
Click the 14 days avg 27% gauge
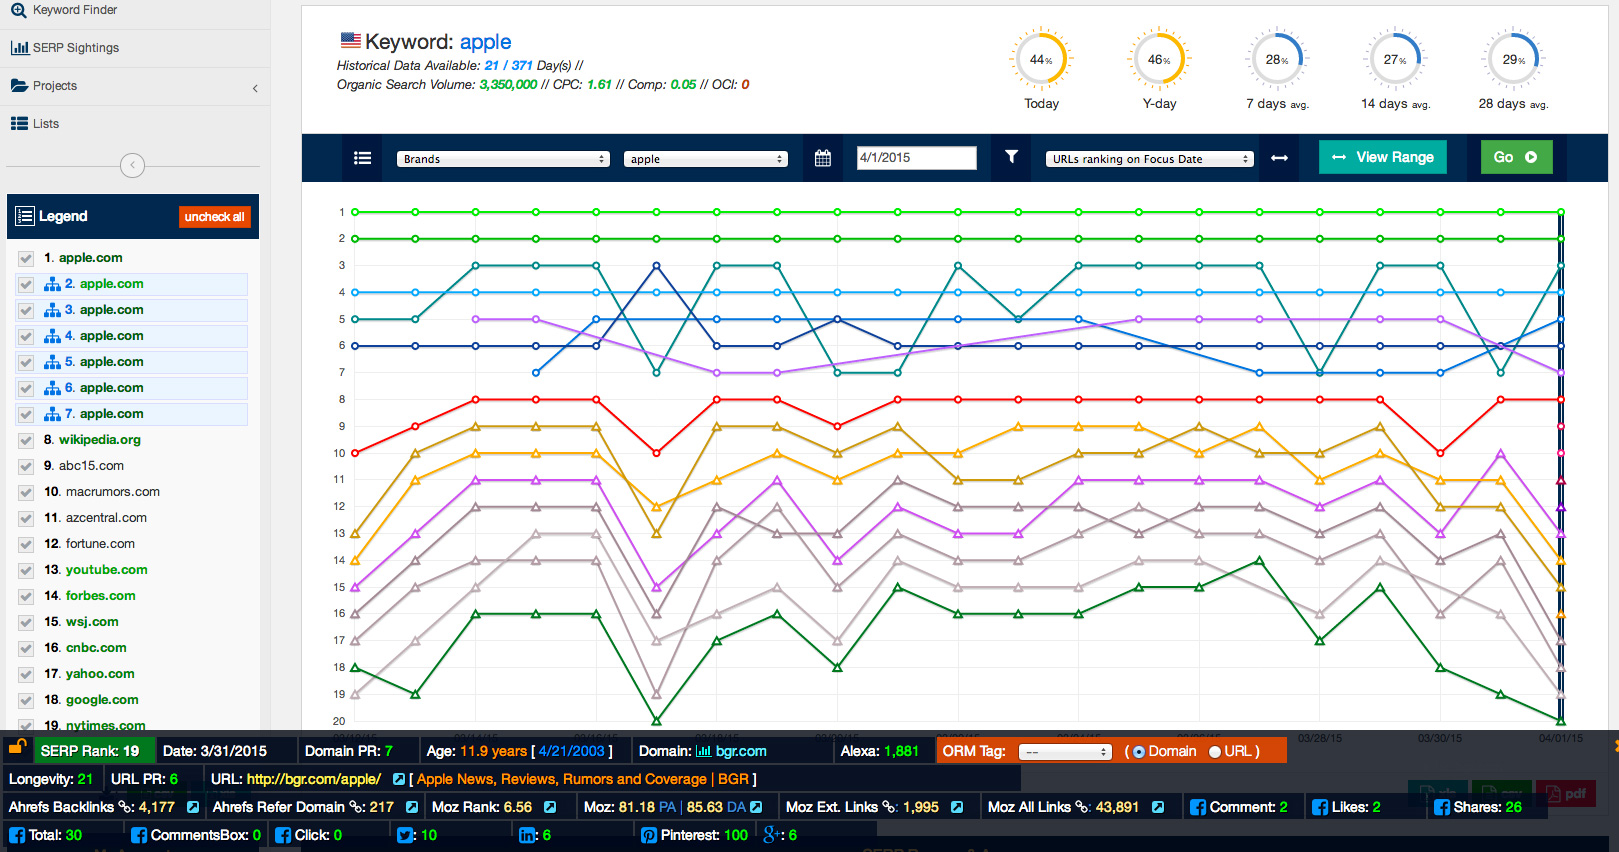(1395, 59)
